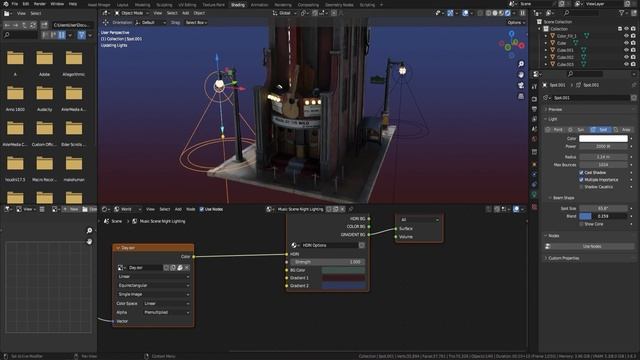
Task: Open the Material properties tab icon
Action: [x=534, y=207]
